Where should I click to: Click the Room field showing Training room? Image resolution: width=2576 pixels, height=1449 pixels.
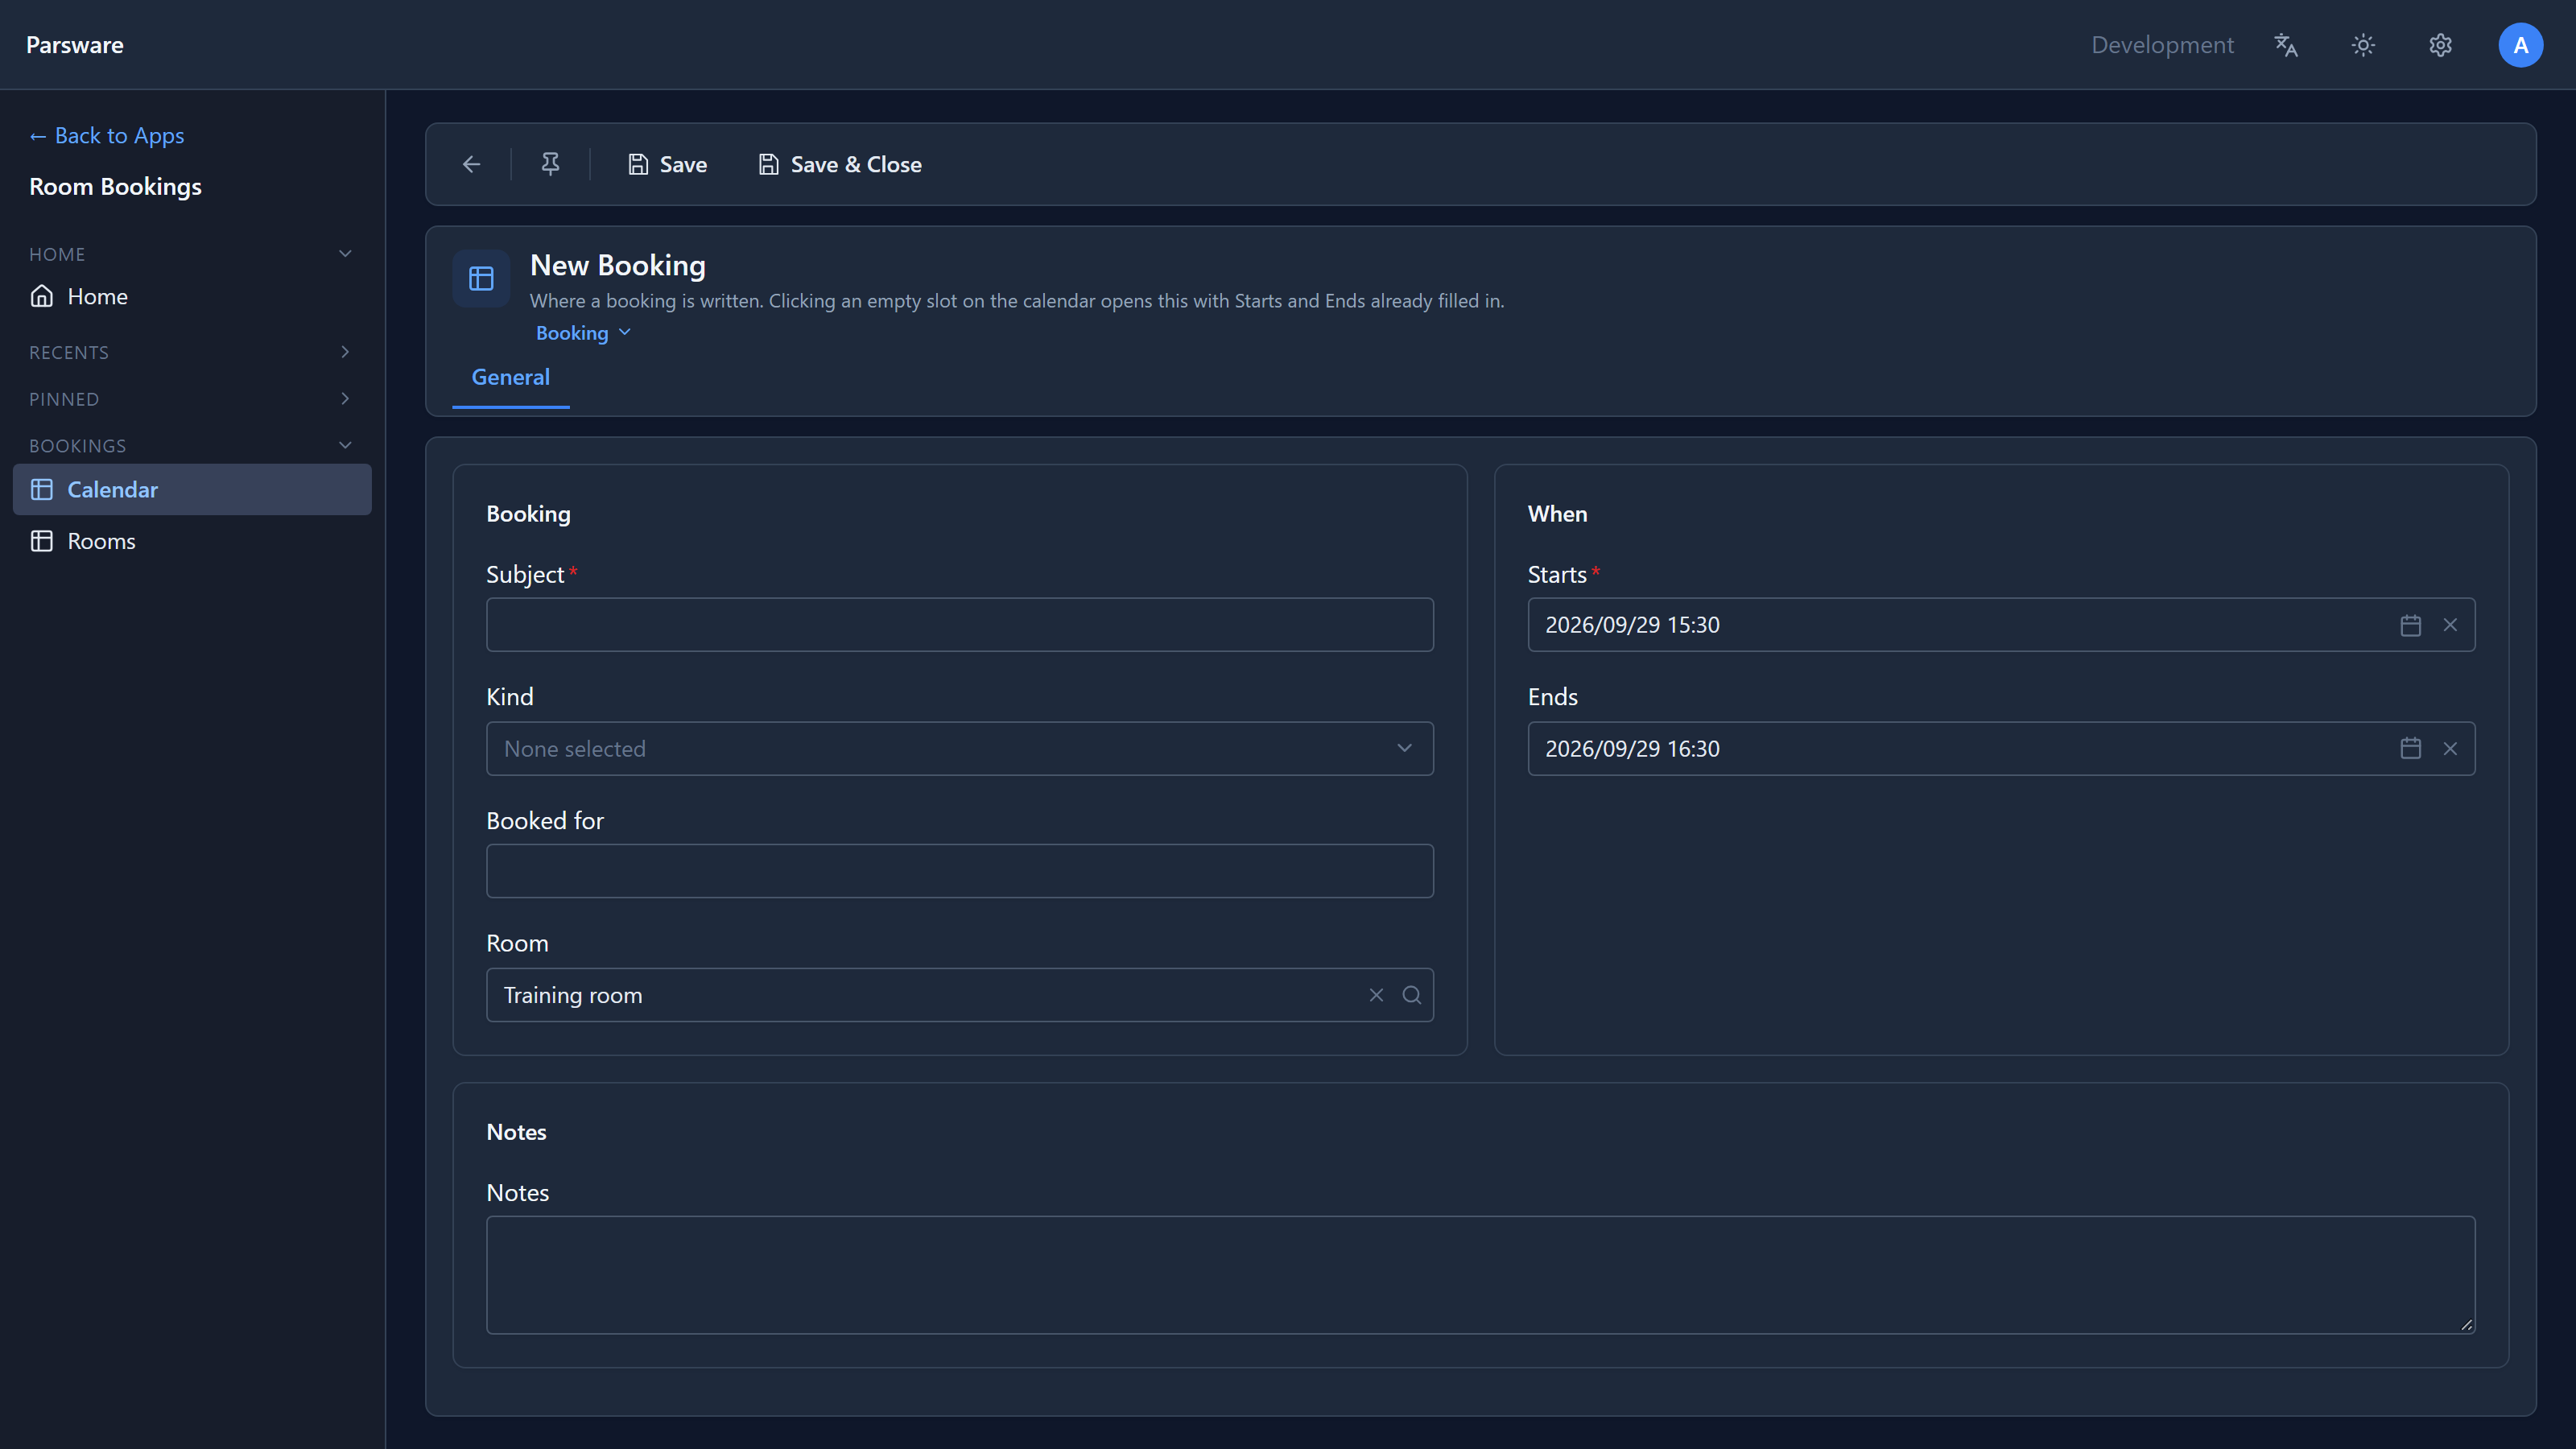959,995
